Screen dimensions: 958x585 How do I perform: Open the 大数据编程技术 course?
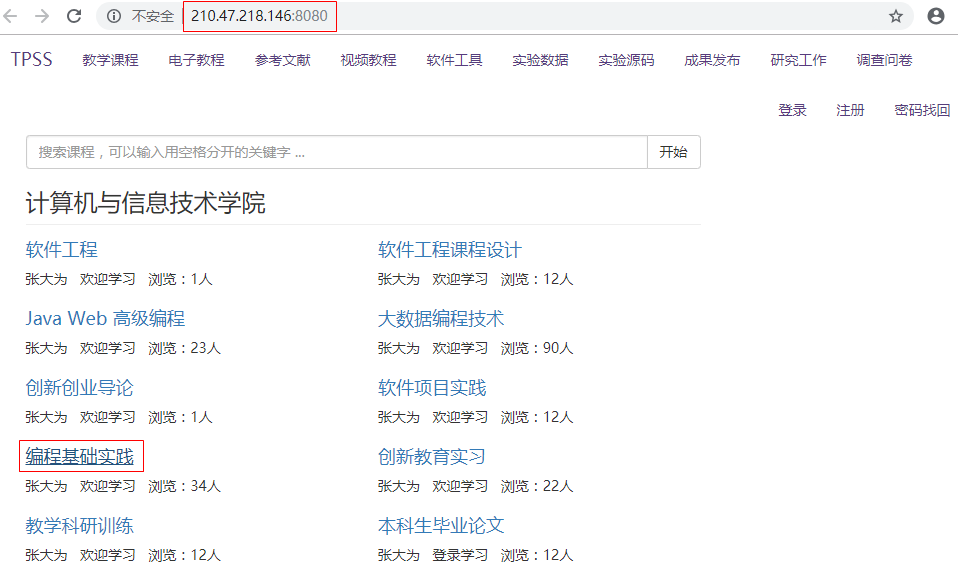tap(441, 318)
